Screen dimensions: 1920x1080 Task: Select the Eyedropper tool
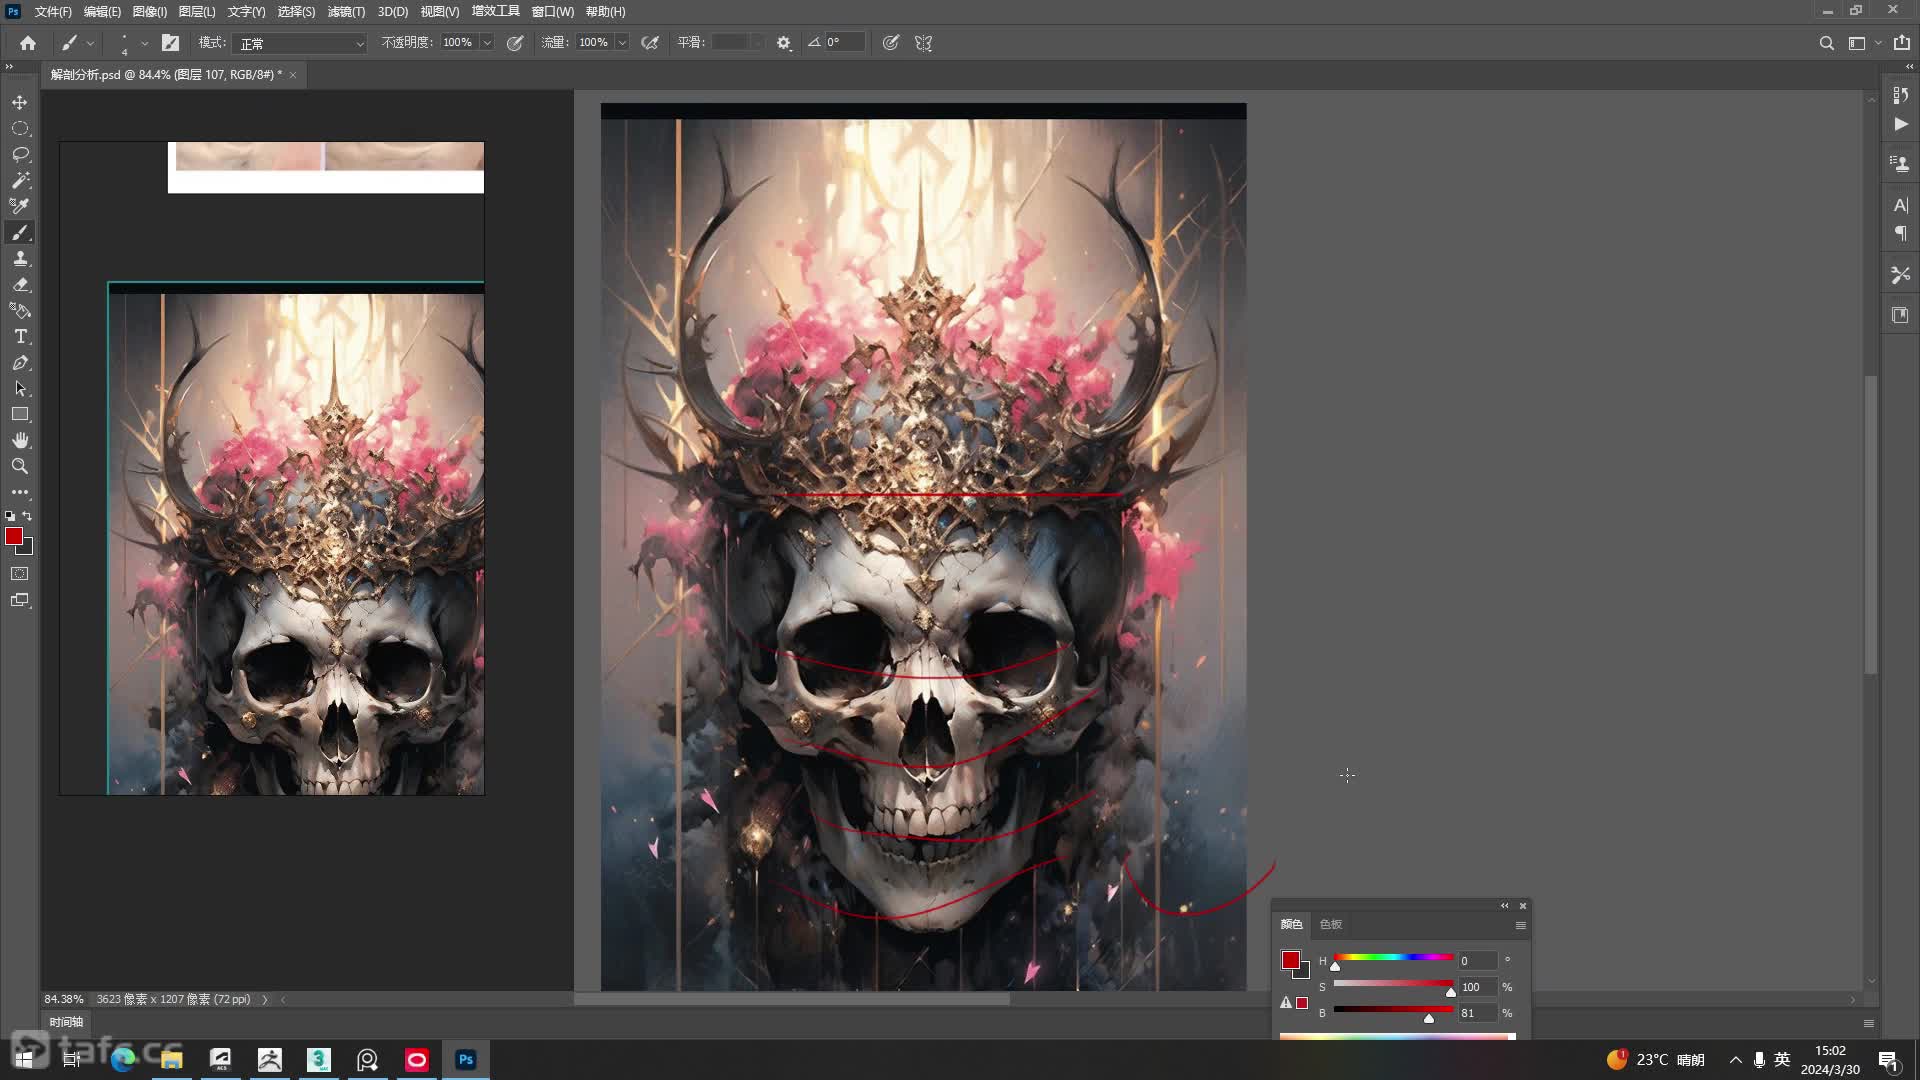pos(20,207)
